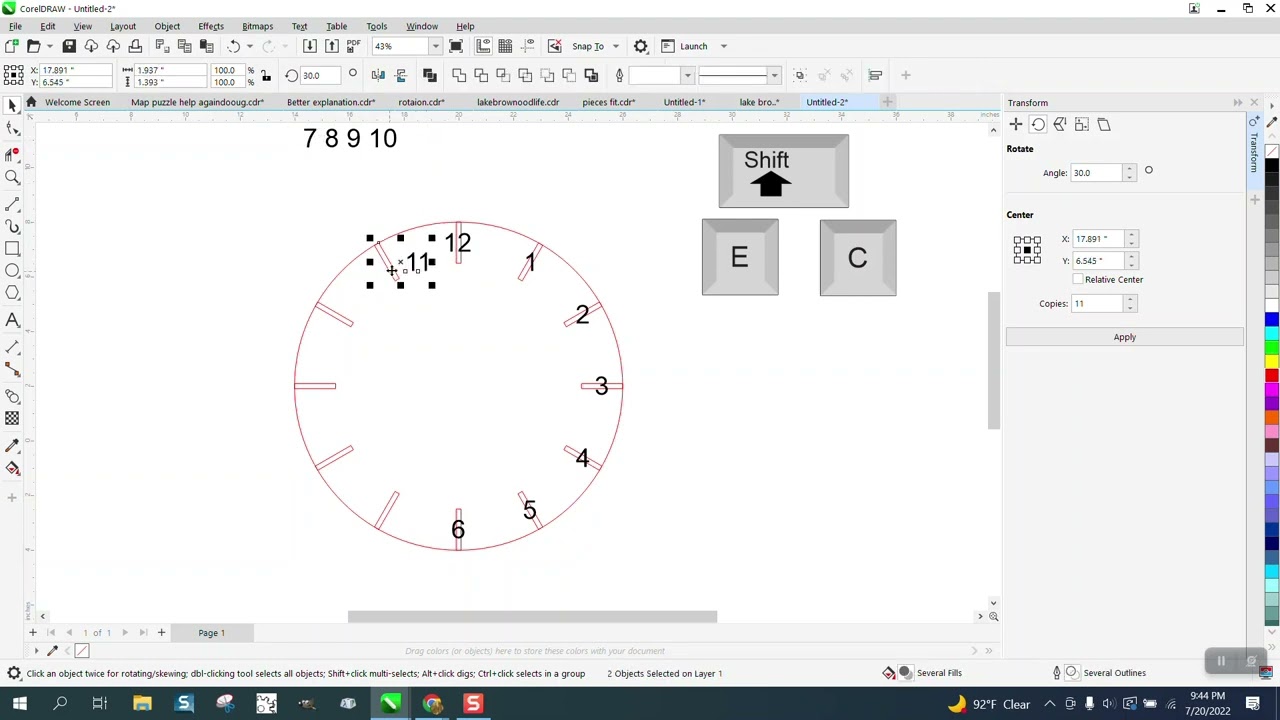This screenshot has height=720, width=1280.
Task: Open the Bitmaps menu
Action: coord(257,26)
